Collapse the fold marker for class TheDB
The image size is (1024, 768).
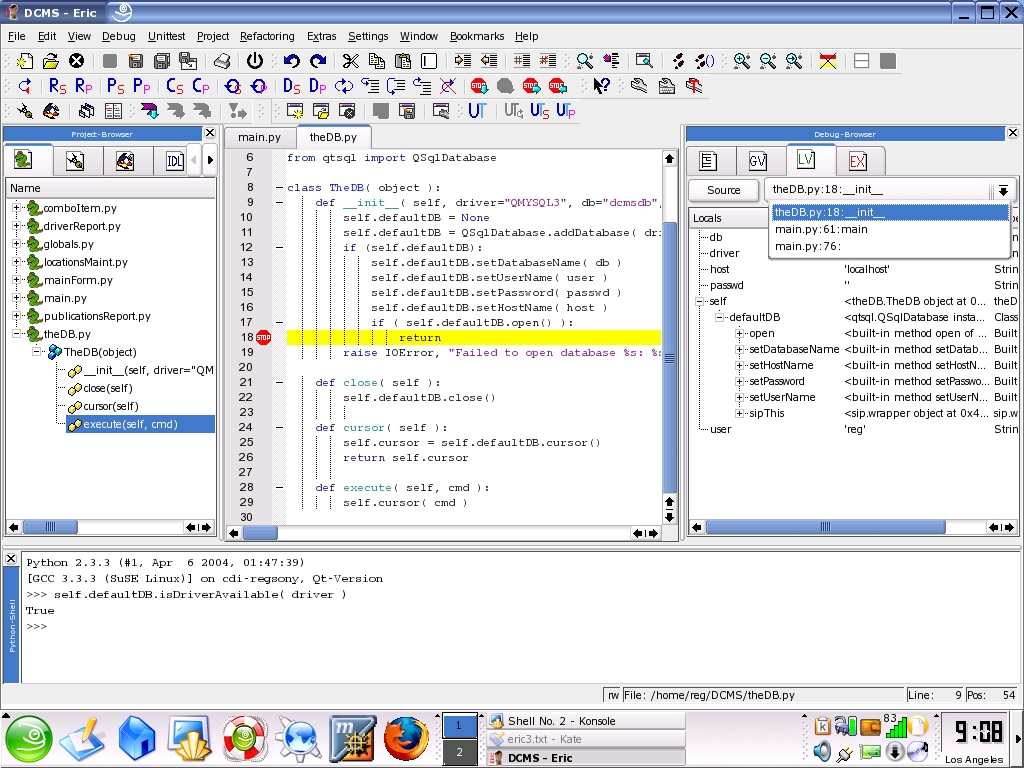(x=279, y=188)
